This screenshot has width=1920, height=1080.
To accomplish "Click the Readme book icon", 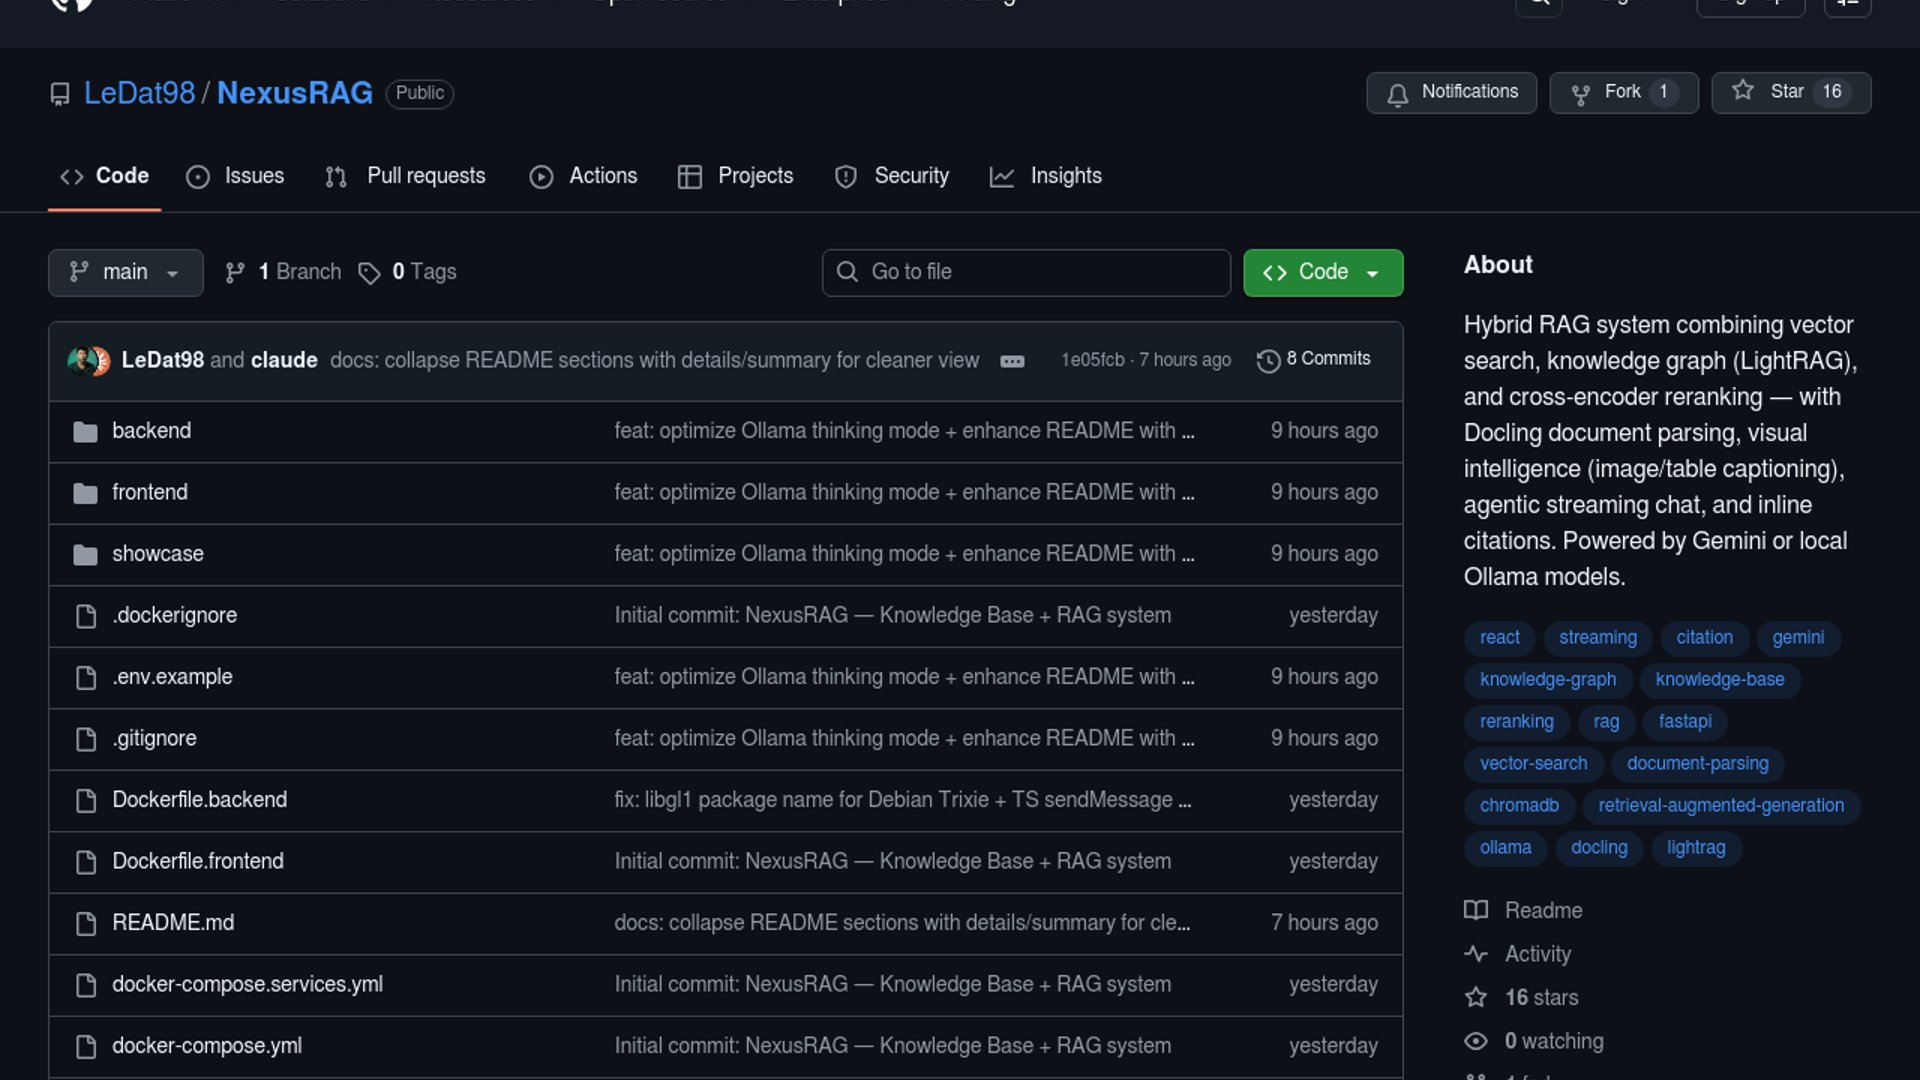I will tap(1476, 910).
